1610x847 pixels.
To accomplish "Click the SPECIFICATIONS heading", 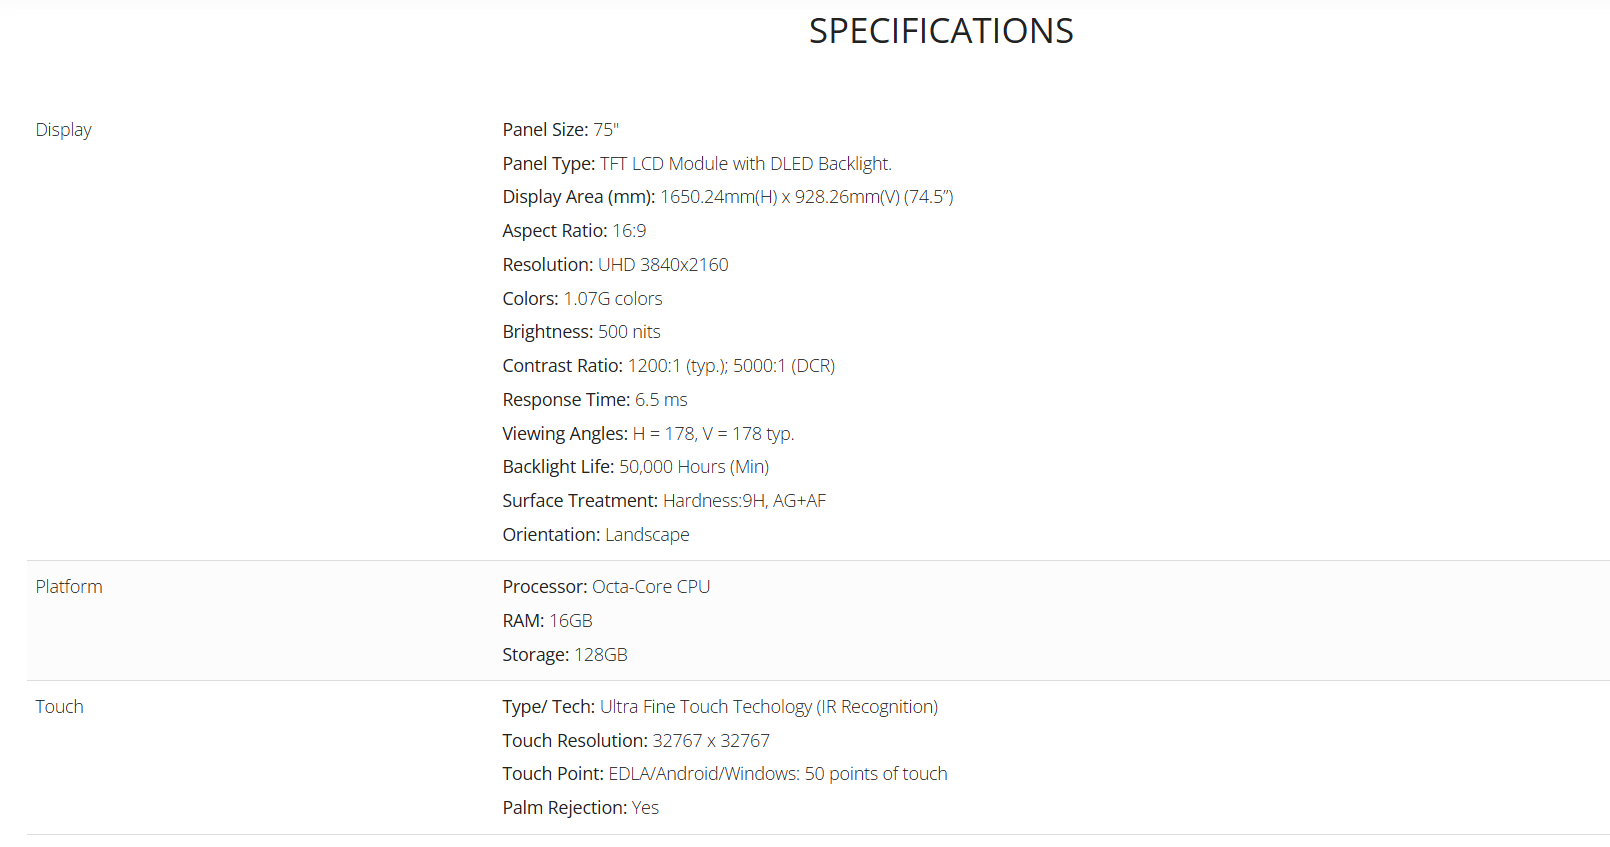I will pyautogui.click(x=940, y=32).
